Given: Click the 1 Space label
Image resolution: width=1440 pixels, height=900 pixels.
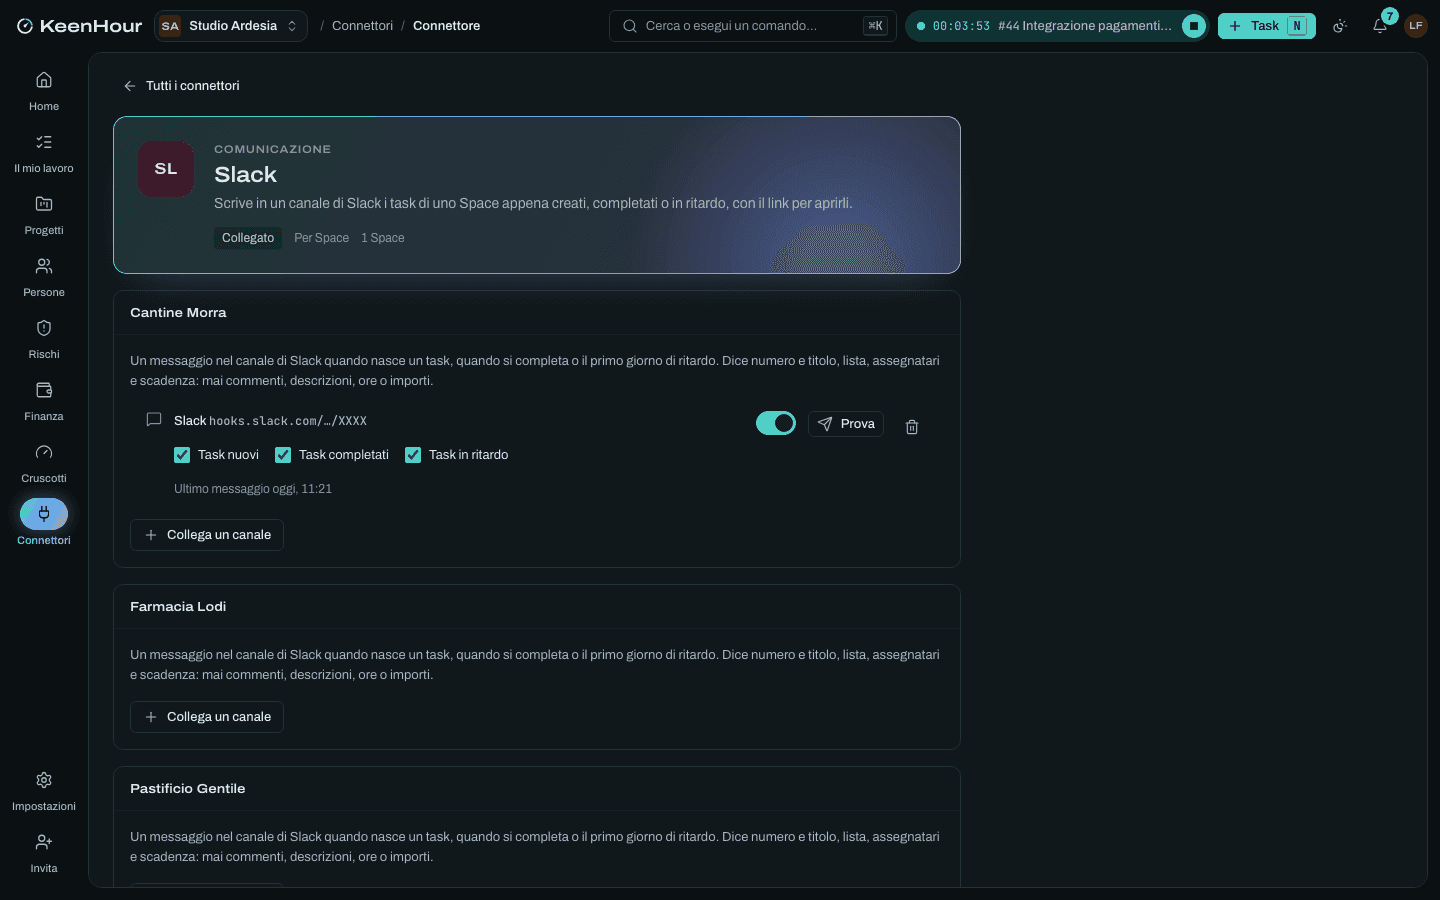Looking at the screenshot, I should (383, 238).
